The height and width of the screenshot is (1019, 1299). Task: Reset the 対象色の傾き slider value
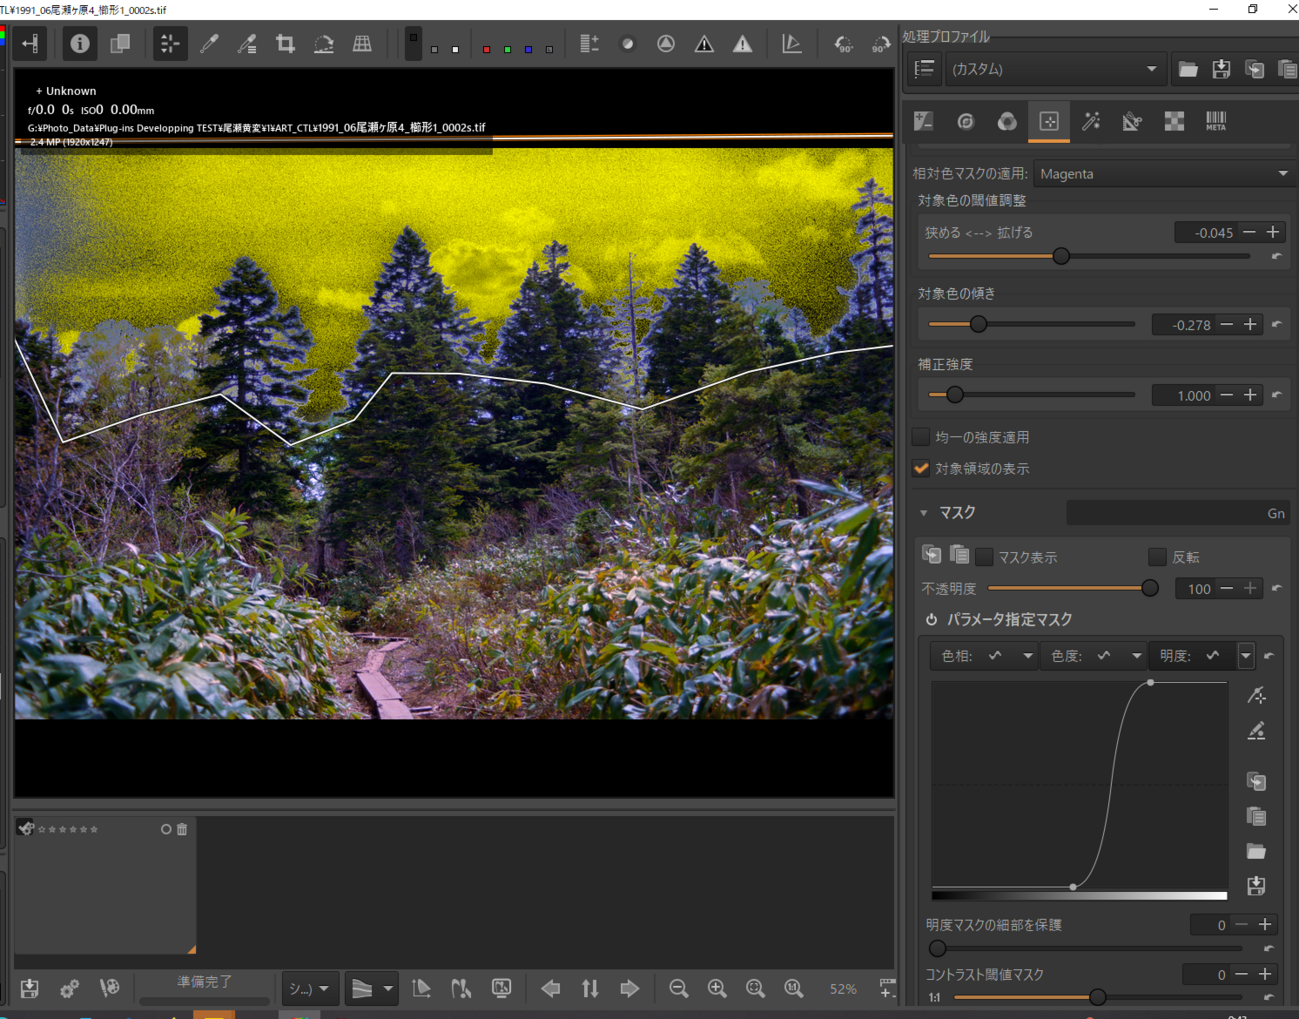1277,324
